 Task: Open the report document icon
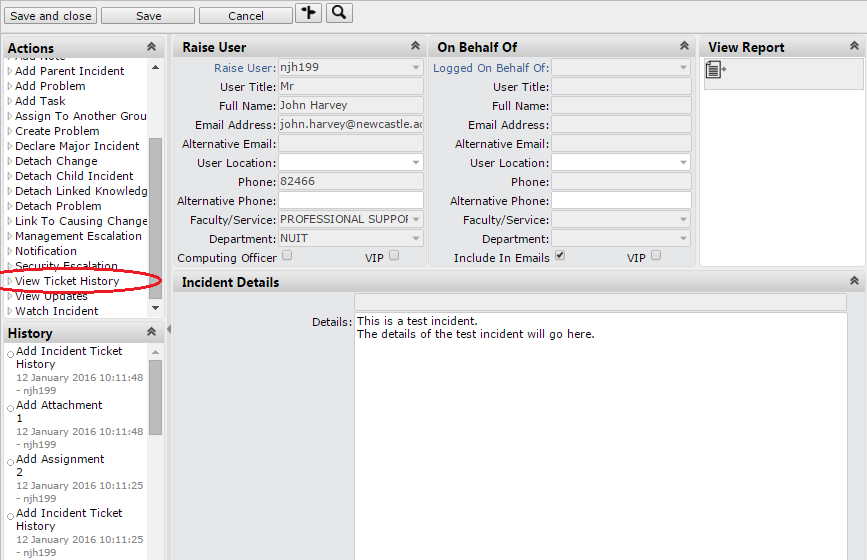tap(715, 69)
